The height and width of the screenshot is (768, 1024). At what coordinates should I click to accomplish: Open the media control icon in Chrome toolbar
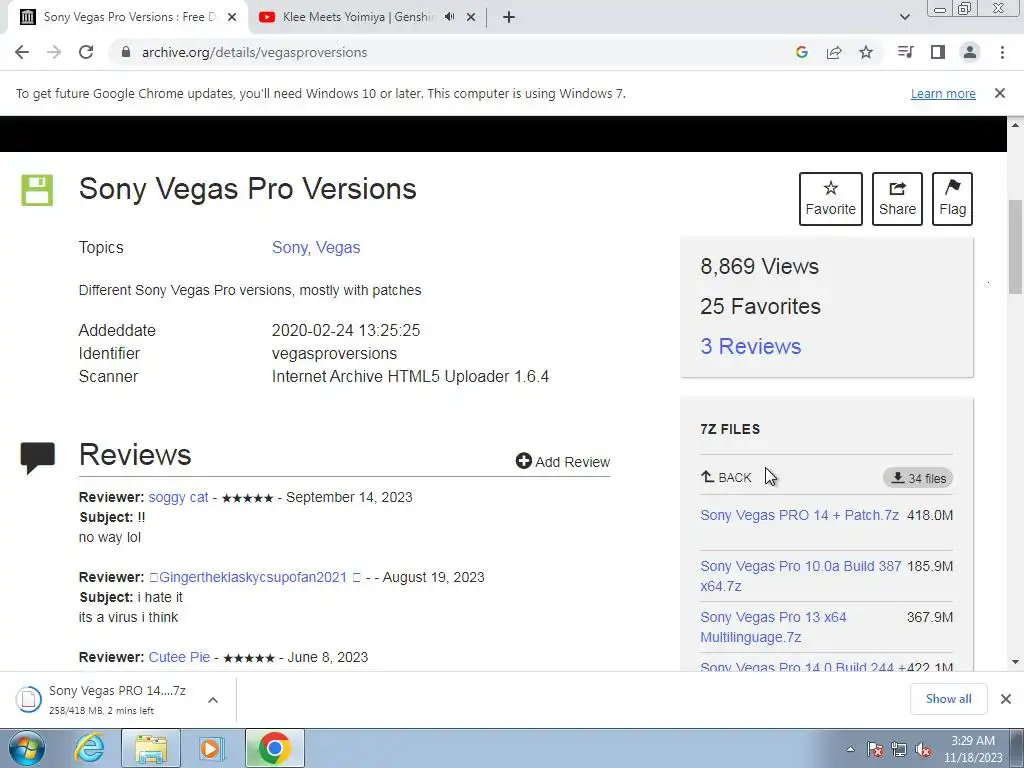pyautogui.click(x=905, y=52)
